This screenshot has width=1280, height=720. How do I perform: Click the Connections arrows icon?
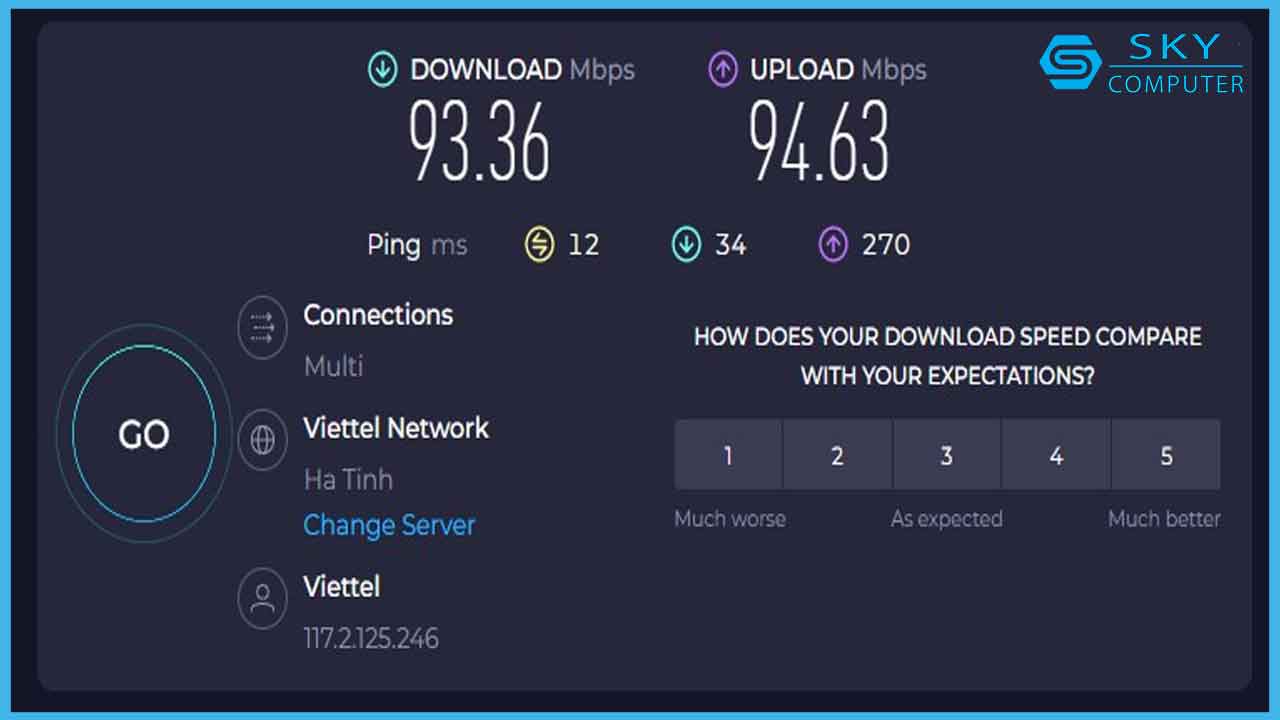click(262, 328)
